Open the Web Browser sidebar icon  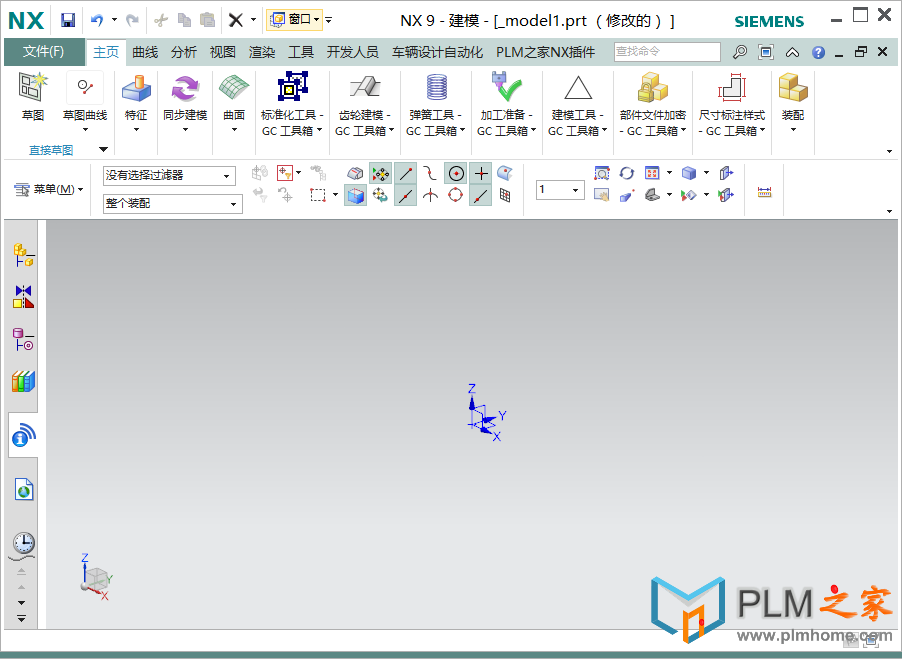24,489
